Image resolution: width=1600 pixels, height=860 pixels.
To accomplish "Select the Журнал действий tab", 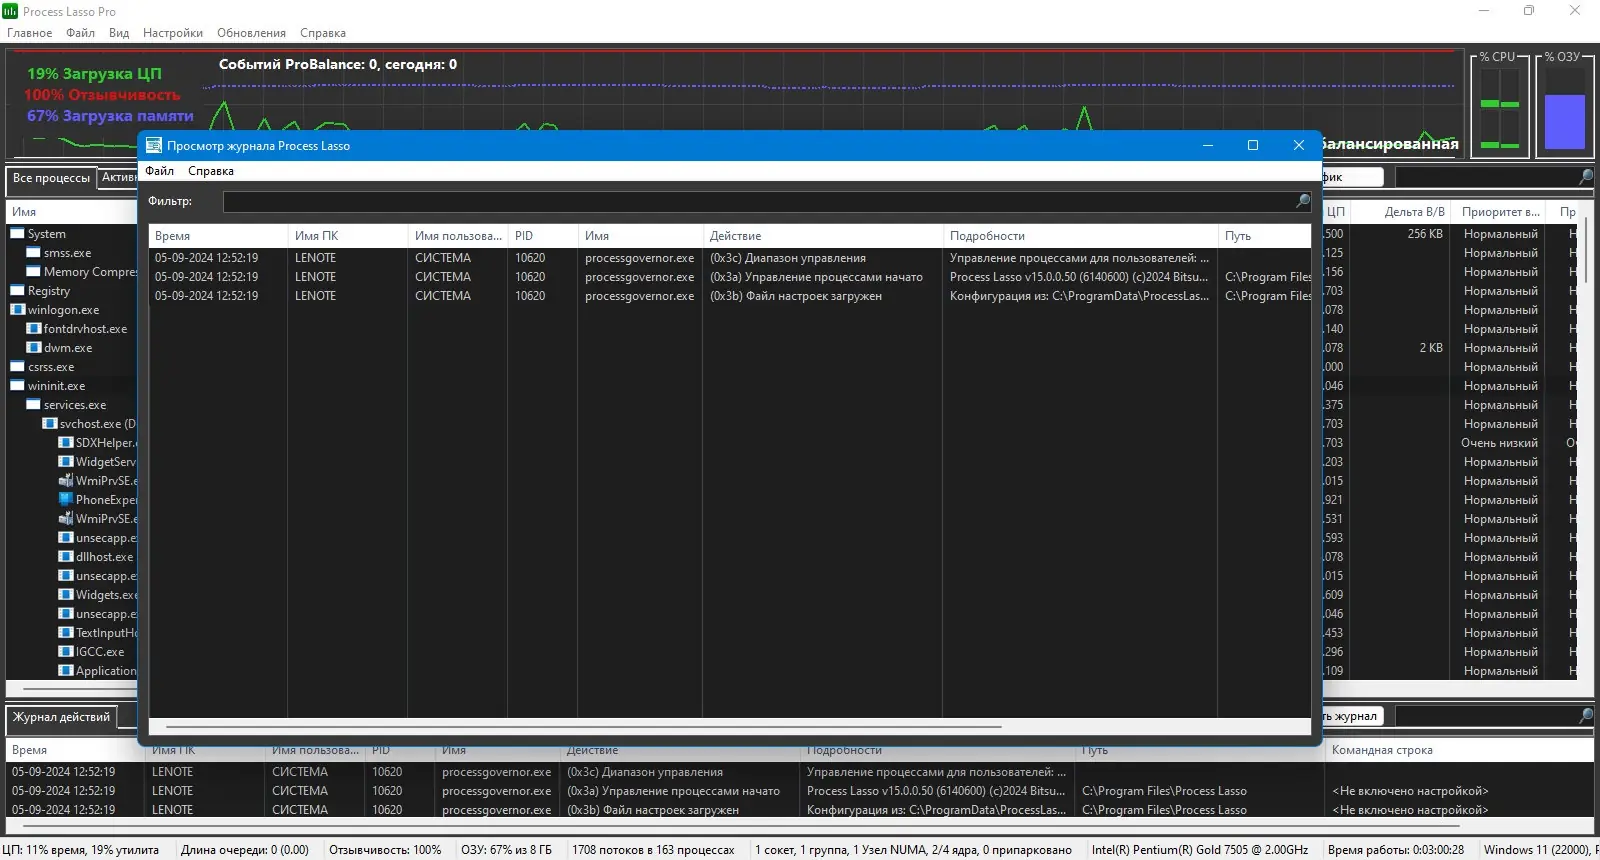I will tap(61, 717).
